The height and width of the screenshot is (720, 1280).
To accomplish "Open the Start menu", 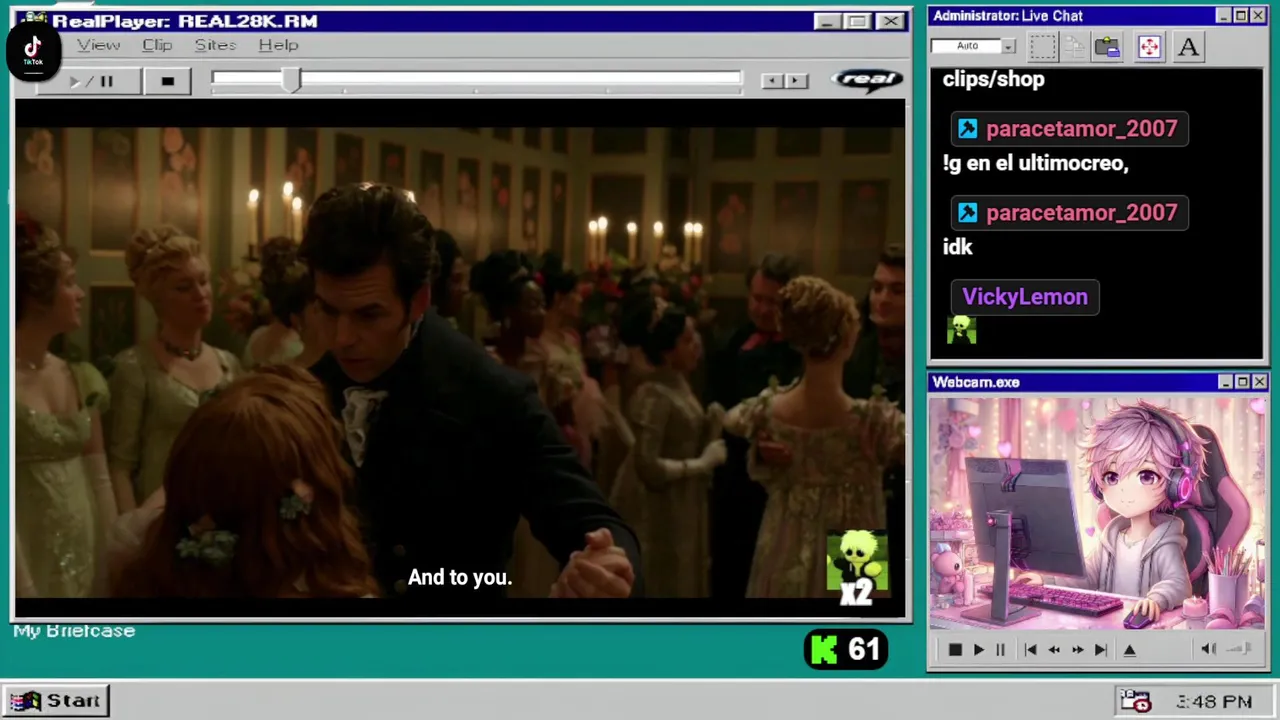I will click(x=56, y=701).
